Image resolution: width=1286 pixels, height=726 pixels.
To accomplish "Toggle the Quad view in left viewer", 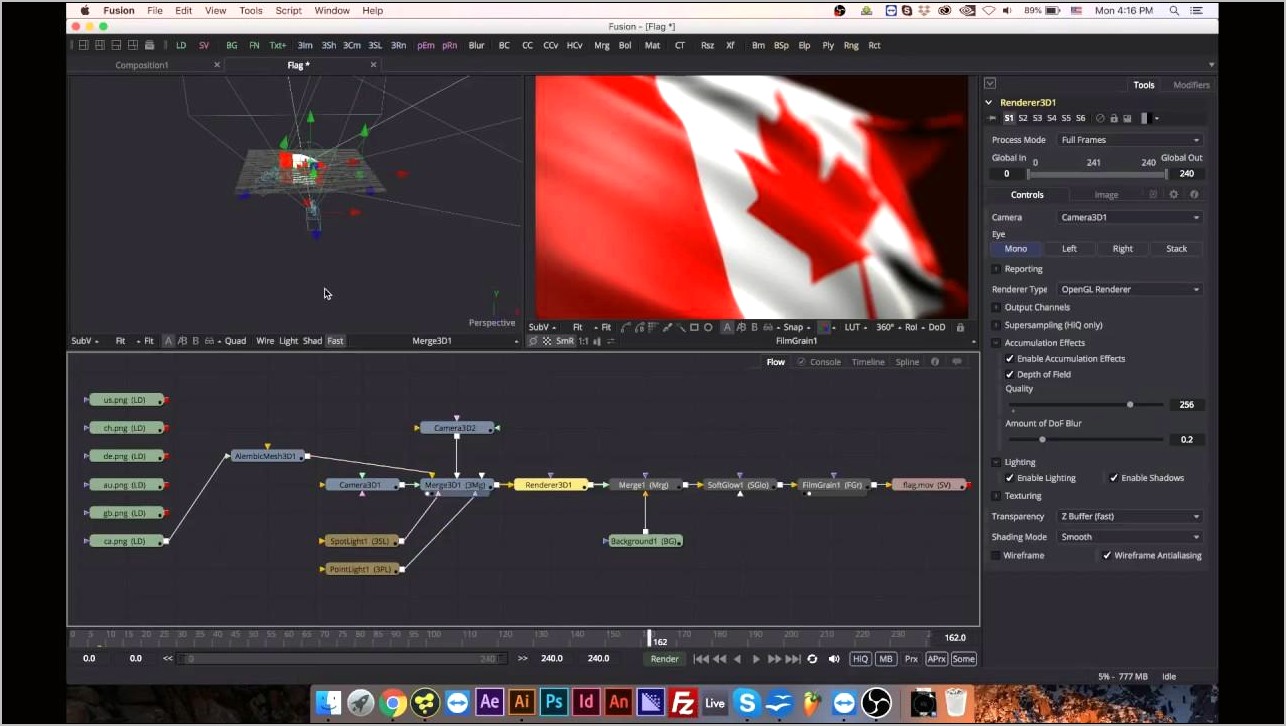I will tap(235, 341).
